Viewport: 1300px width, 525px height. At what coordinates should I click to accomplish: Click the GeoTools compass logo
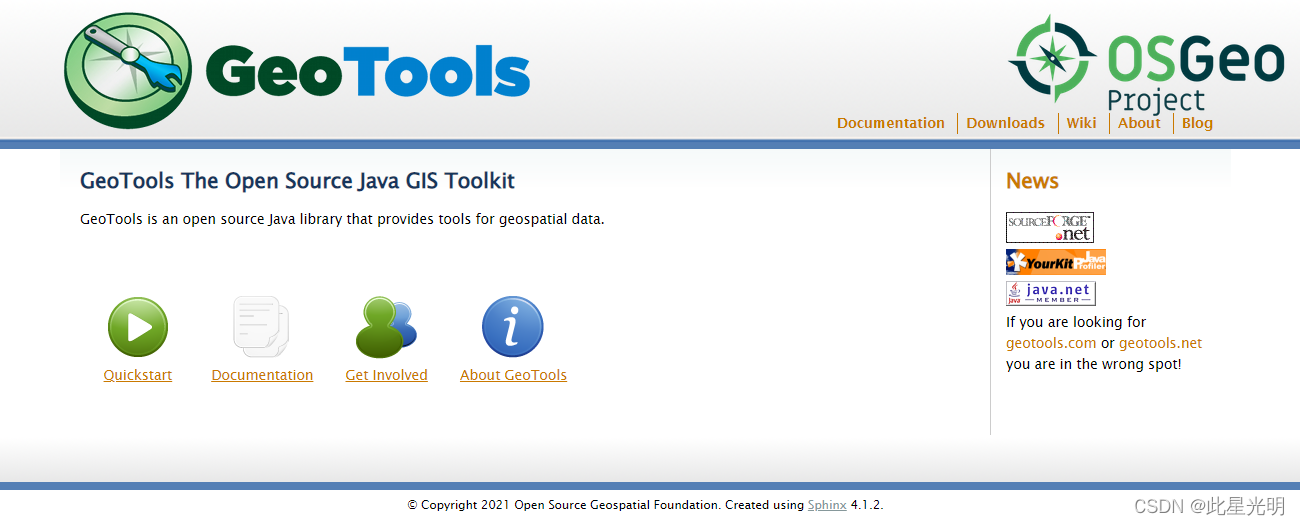(127, 71)
